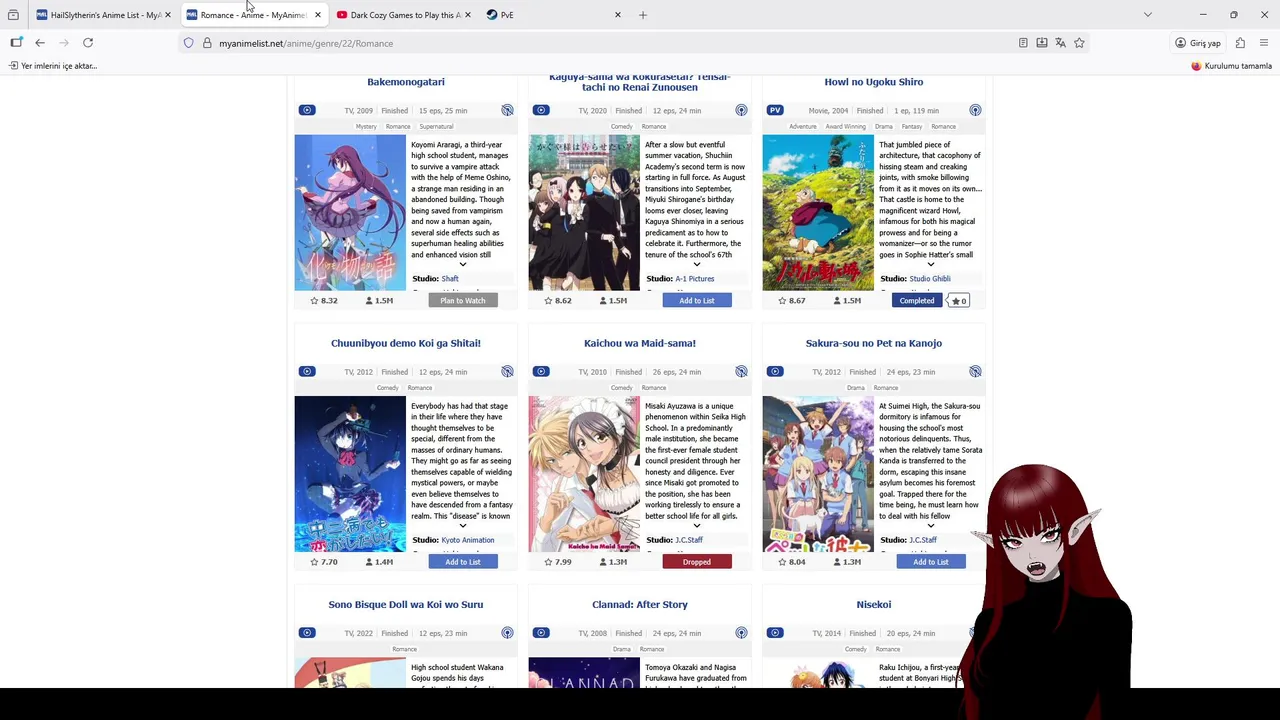Expand the Howl no Ugoku Shiro synopsis arrow
The image size is (1280, 720).
930,265
